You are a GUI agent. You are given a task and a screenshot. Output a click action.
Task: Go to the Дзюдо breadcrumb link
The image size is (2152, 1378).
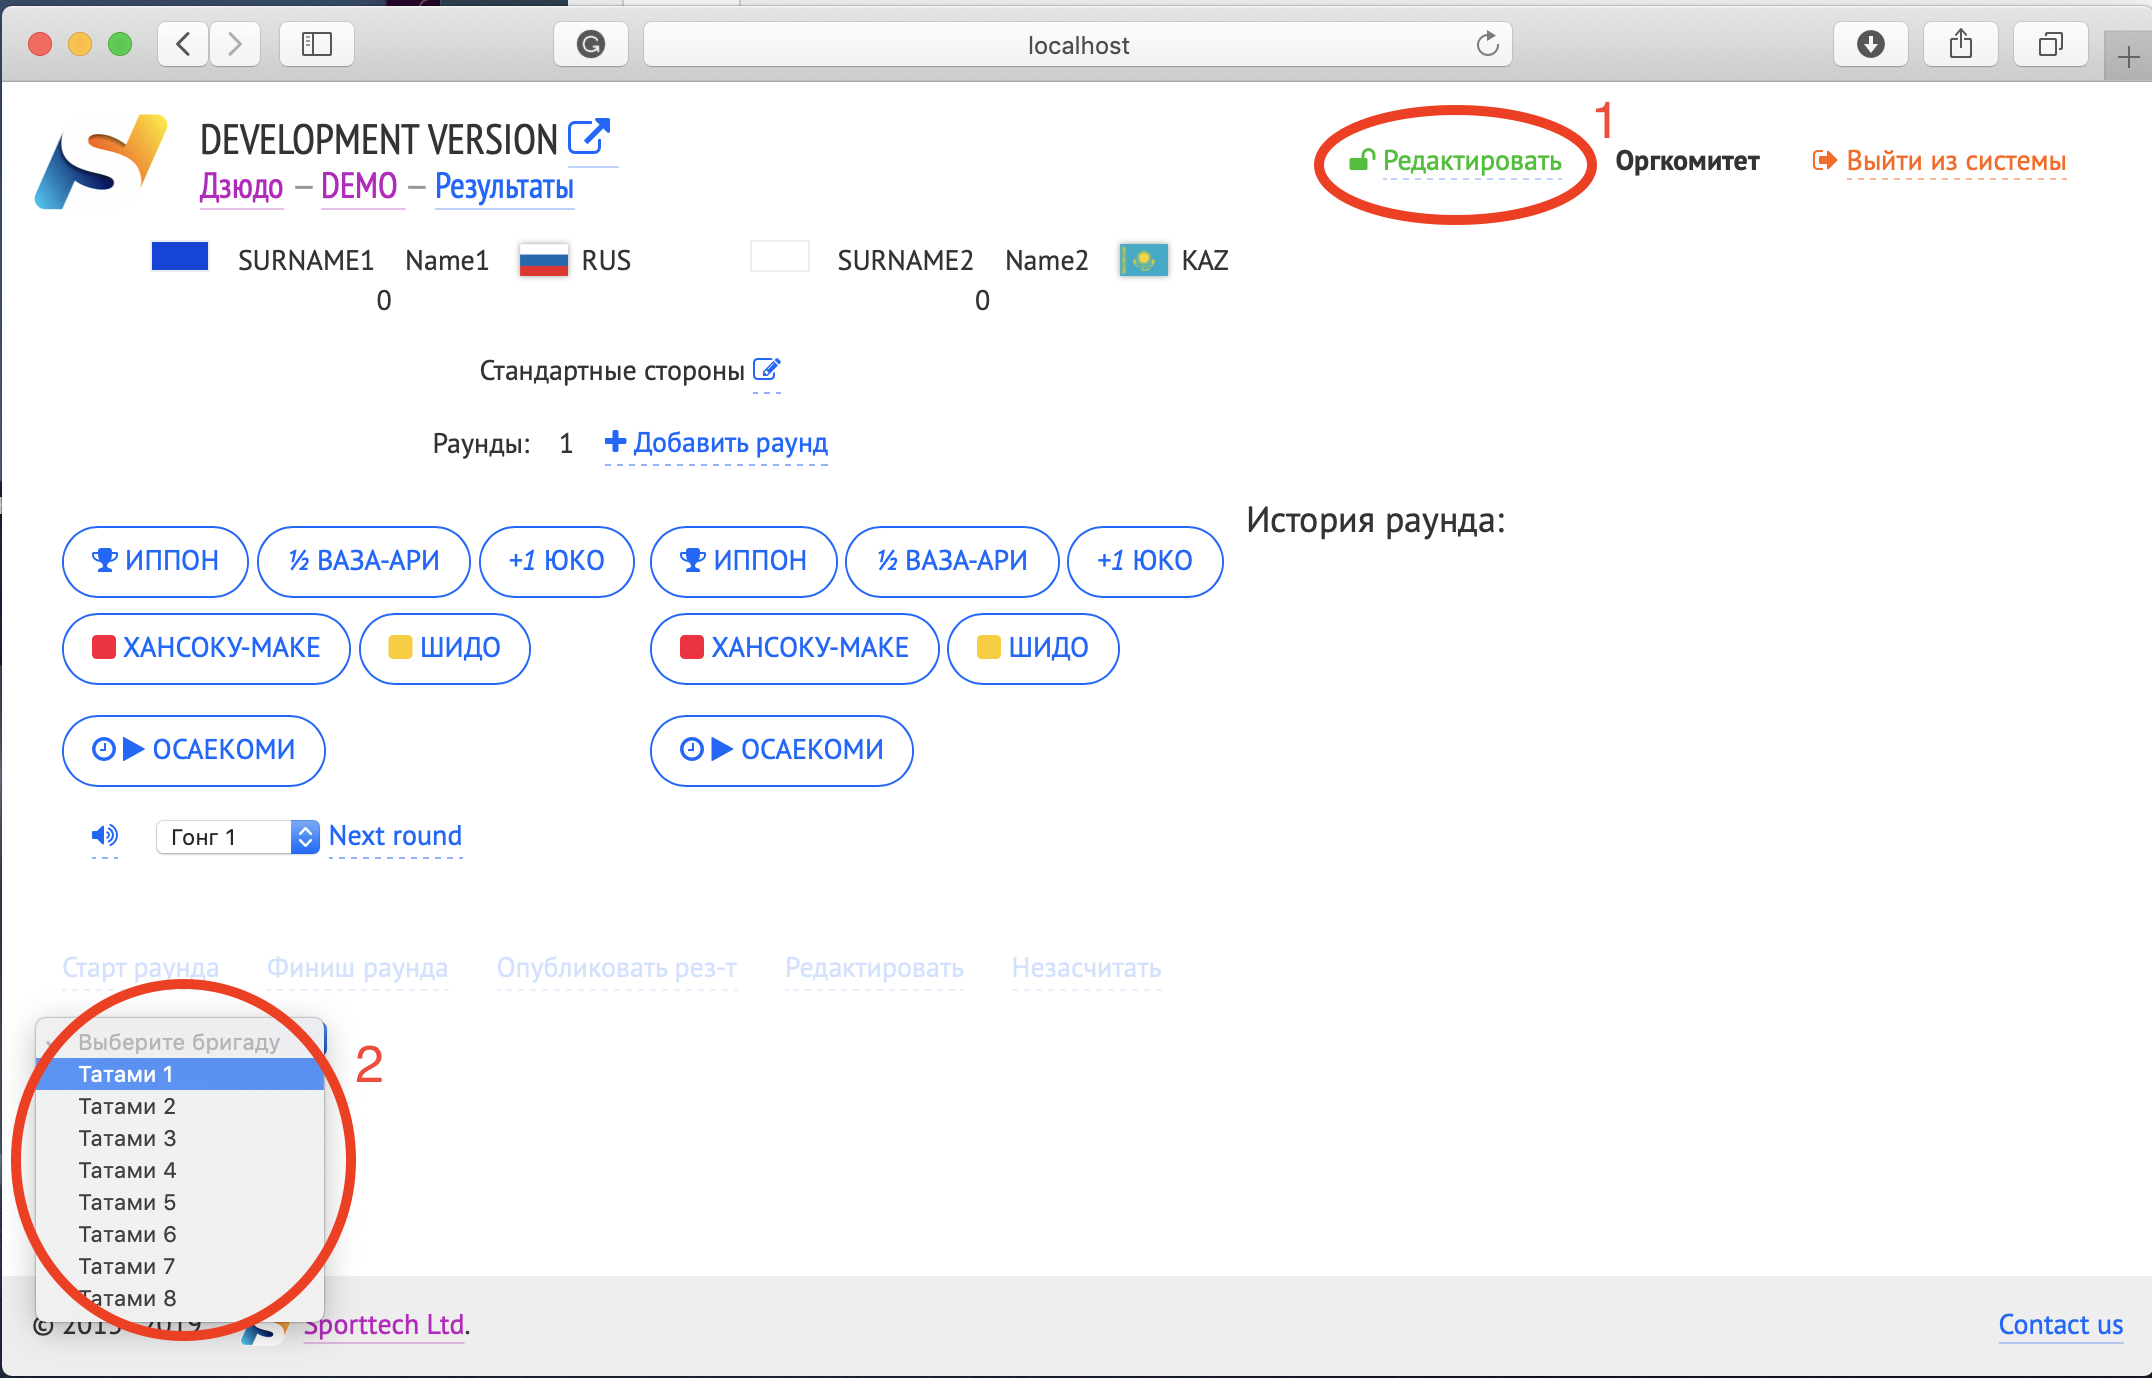[241, 187]
